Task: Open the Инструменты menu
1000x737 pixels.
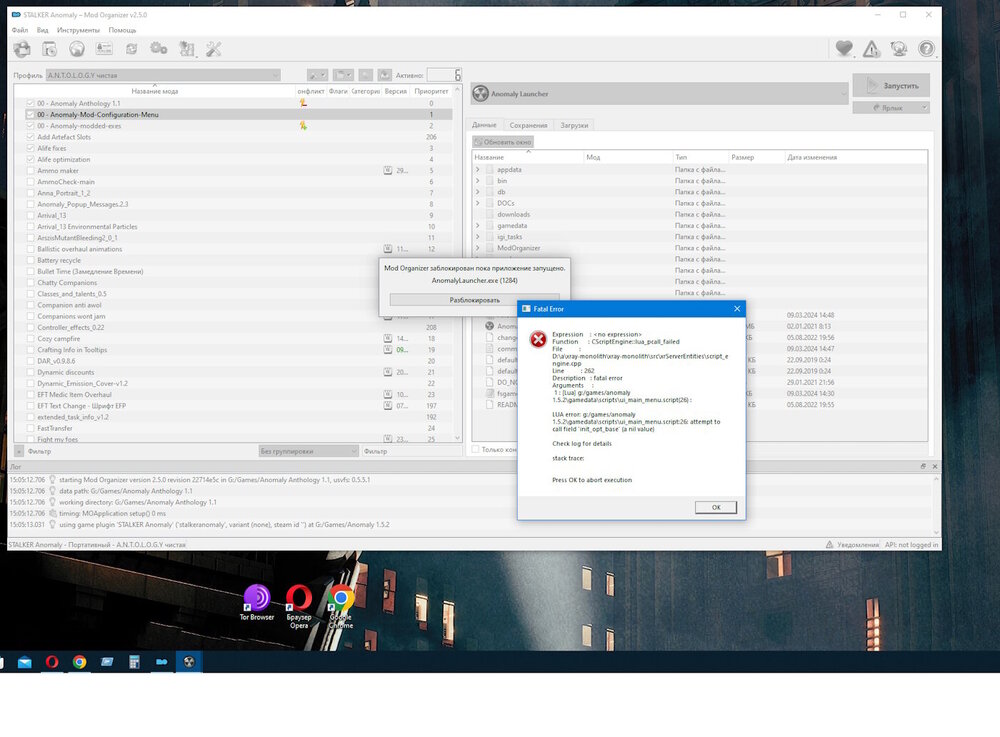Action: click(78, 31)
